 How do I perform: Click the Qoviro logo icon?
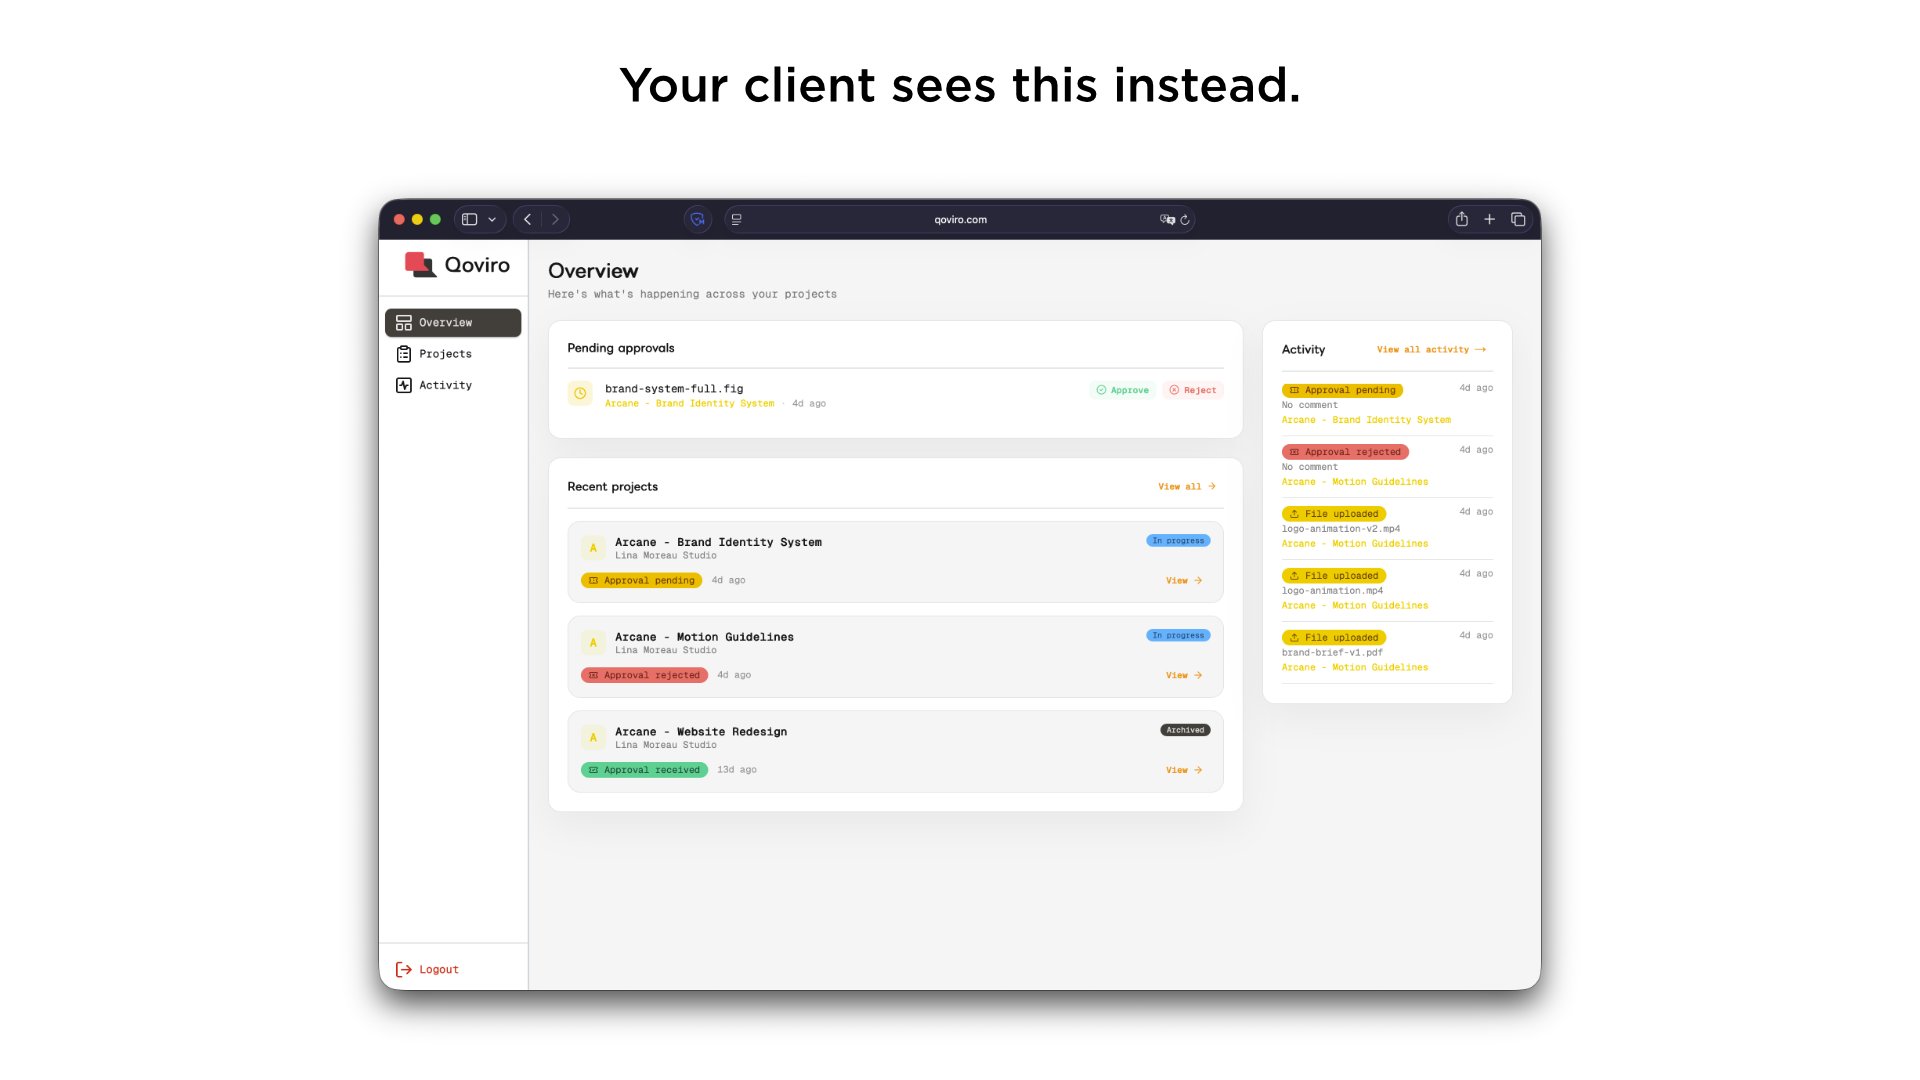[x=420, y=264]
